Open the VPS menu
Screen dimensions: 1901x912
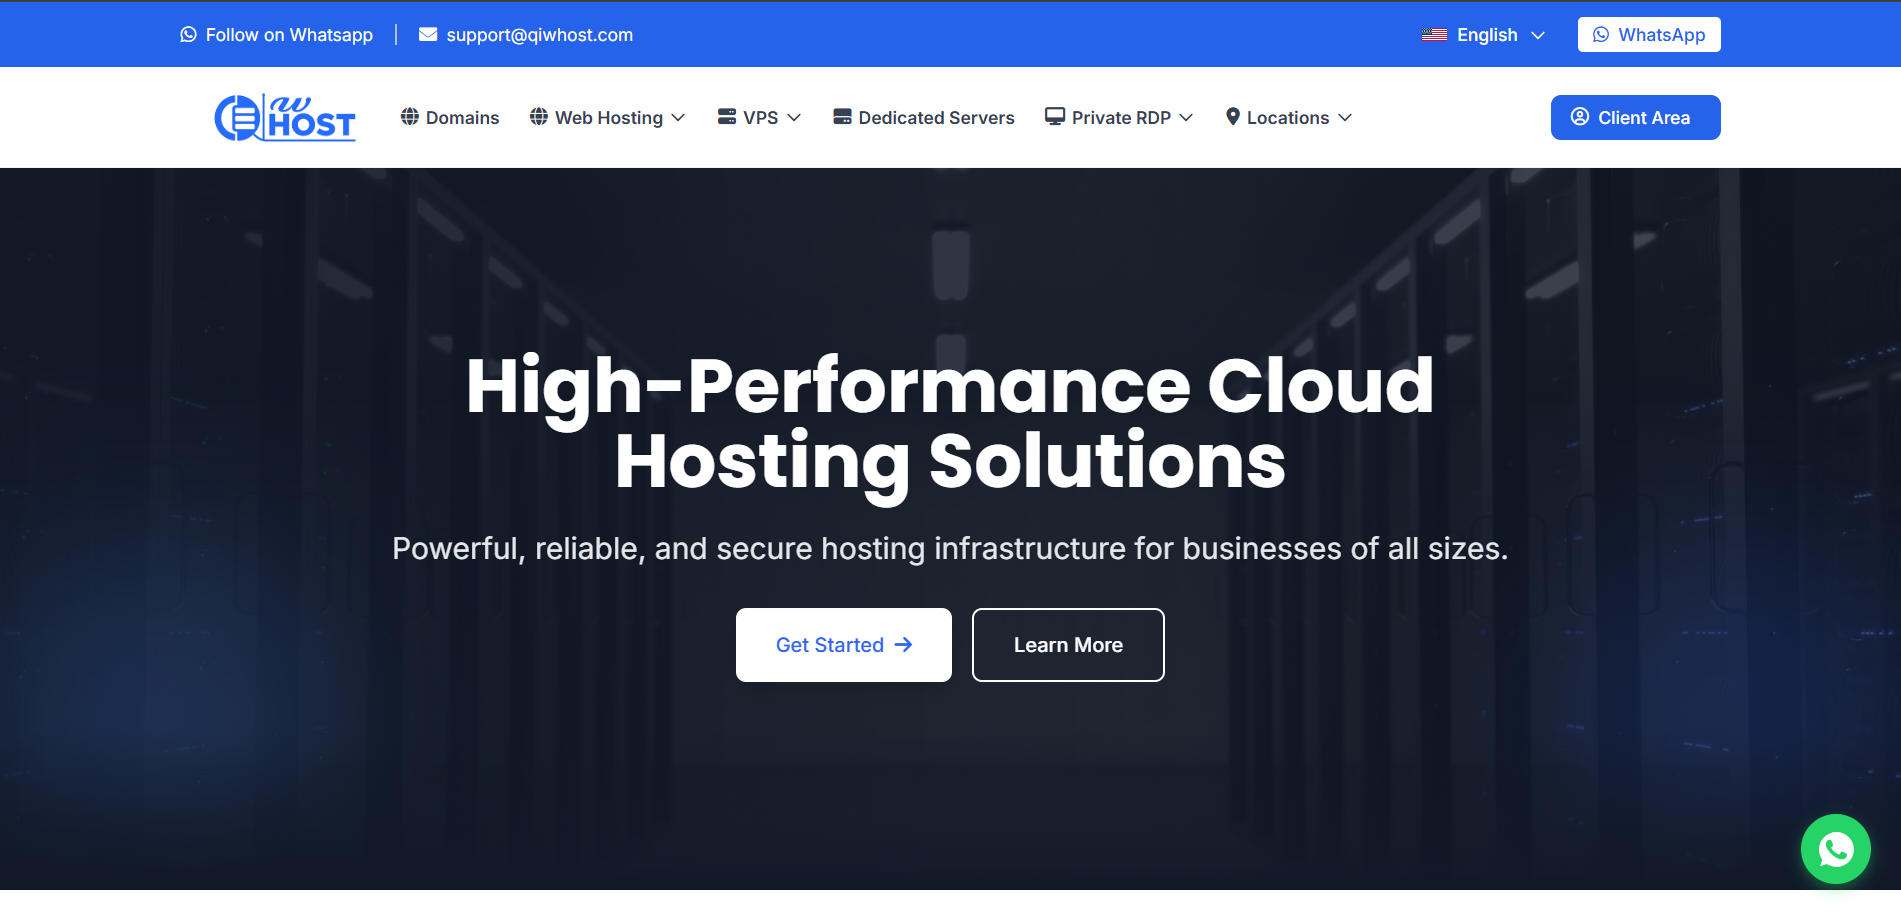pos(760,118)
